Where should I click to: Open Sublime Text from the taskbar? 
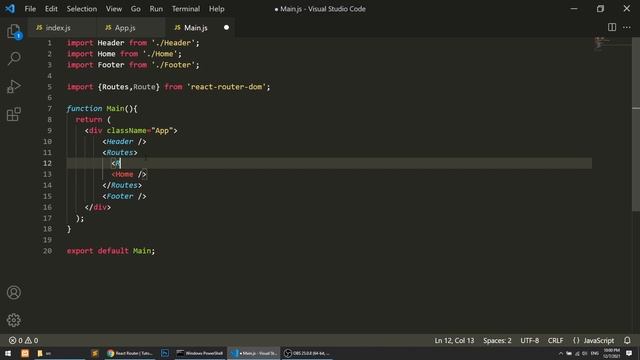click(95, 353)
